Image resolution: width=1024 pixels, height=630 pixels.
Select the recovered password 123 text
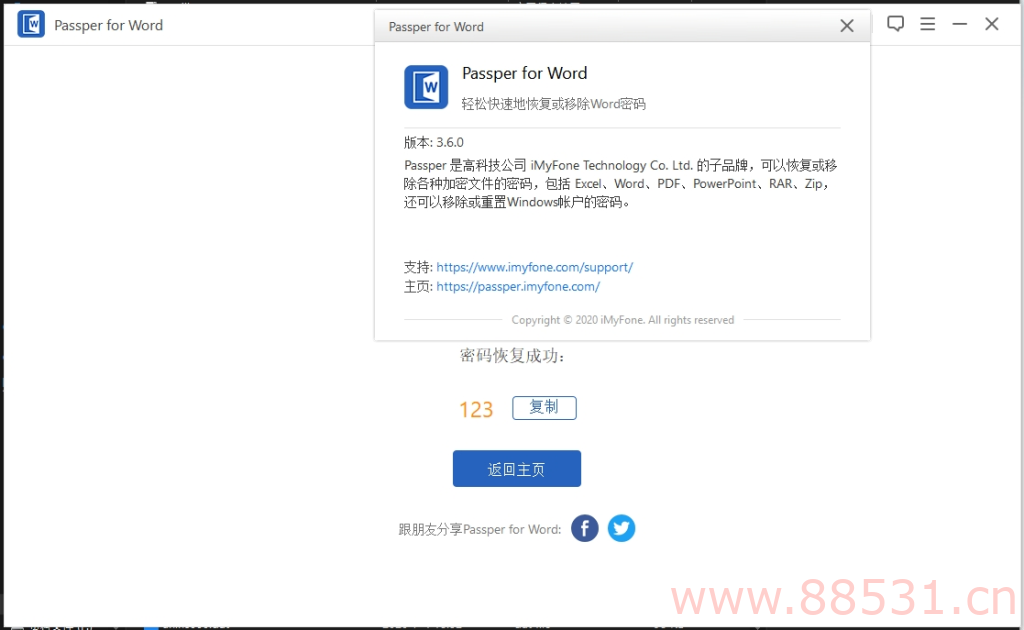point(475,410)
